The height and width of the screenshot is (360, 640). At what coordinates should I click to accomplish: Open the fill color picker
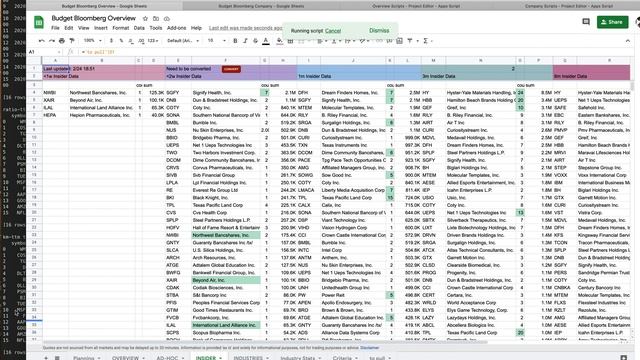pyautogui.click(x=280, y=41)
